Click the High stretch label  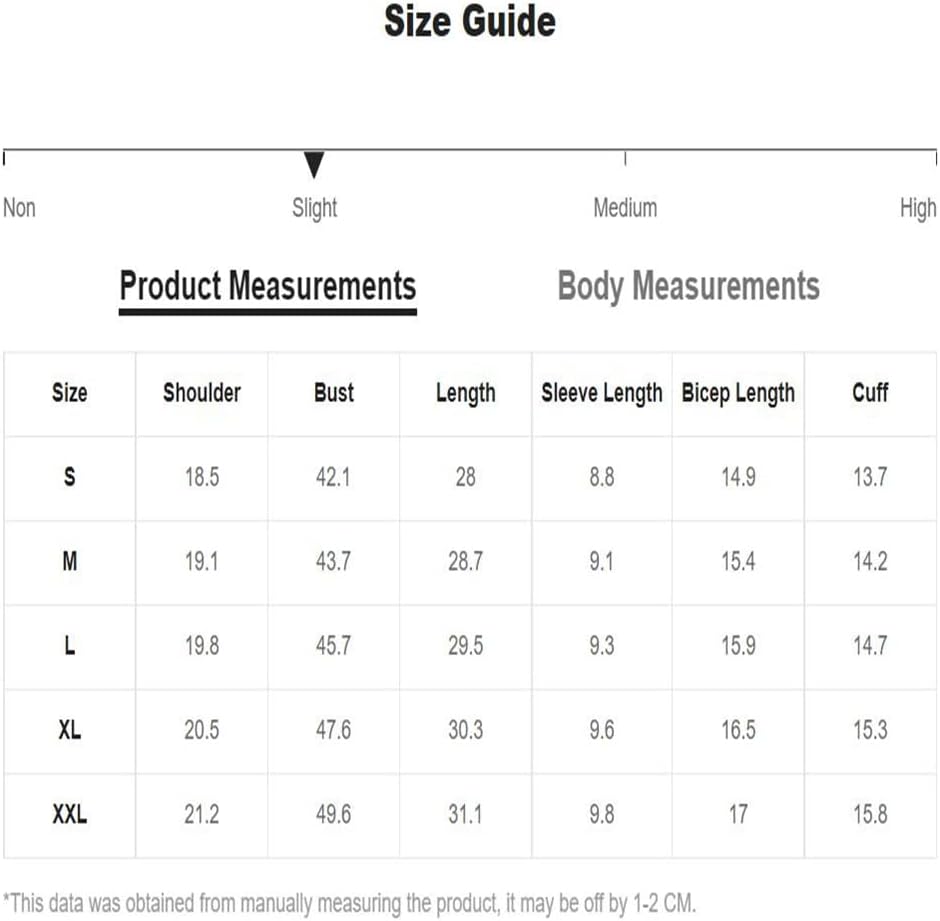pyautogui.click(x=918, y=209)
